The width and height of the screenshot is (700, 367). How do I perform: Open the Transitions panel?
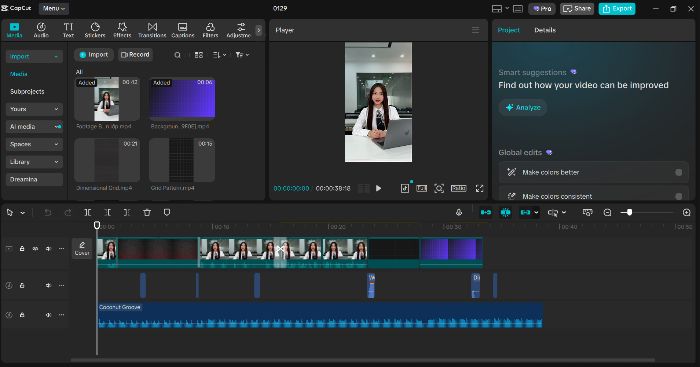(x=152, y=30)
